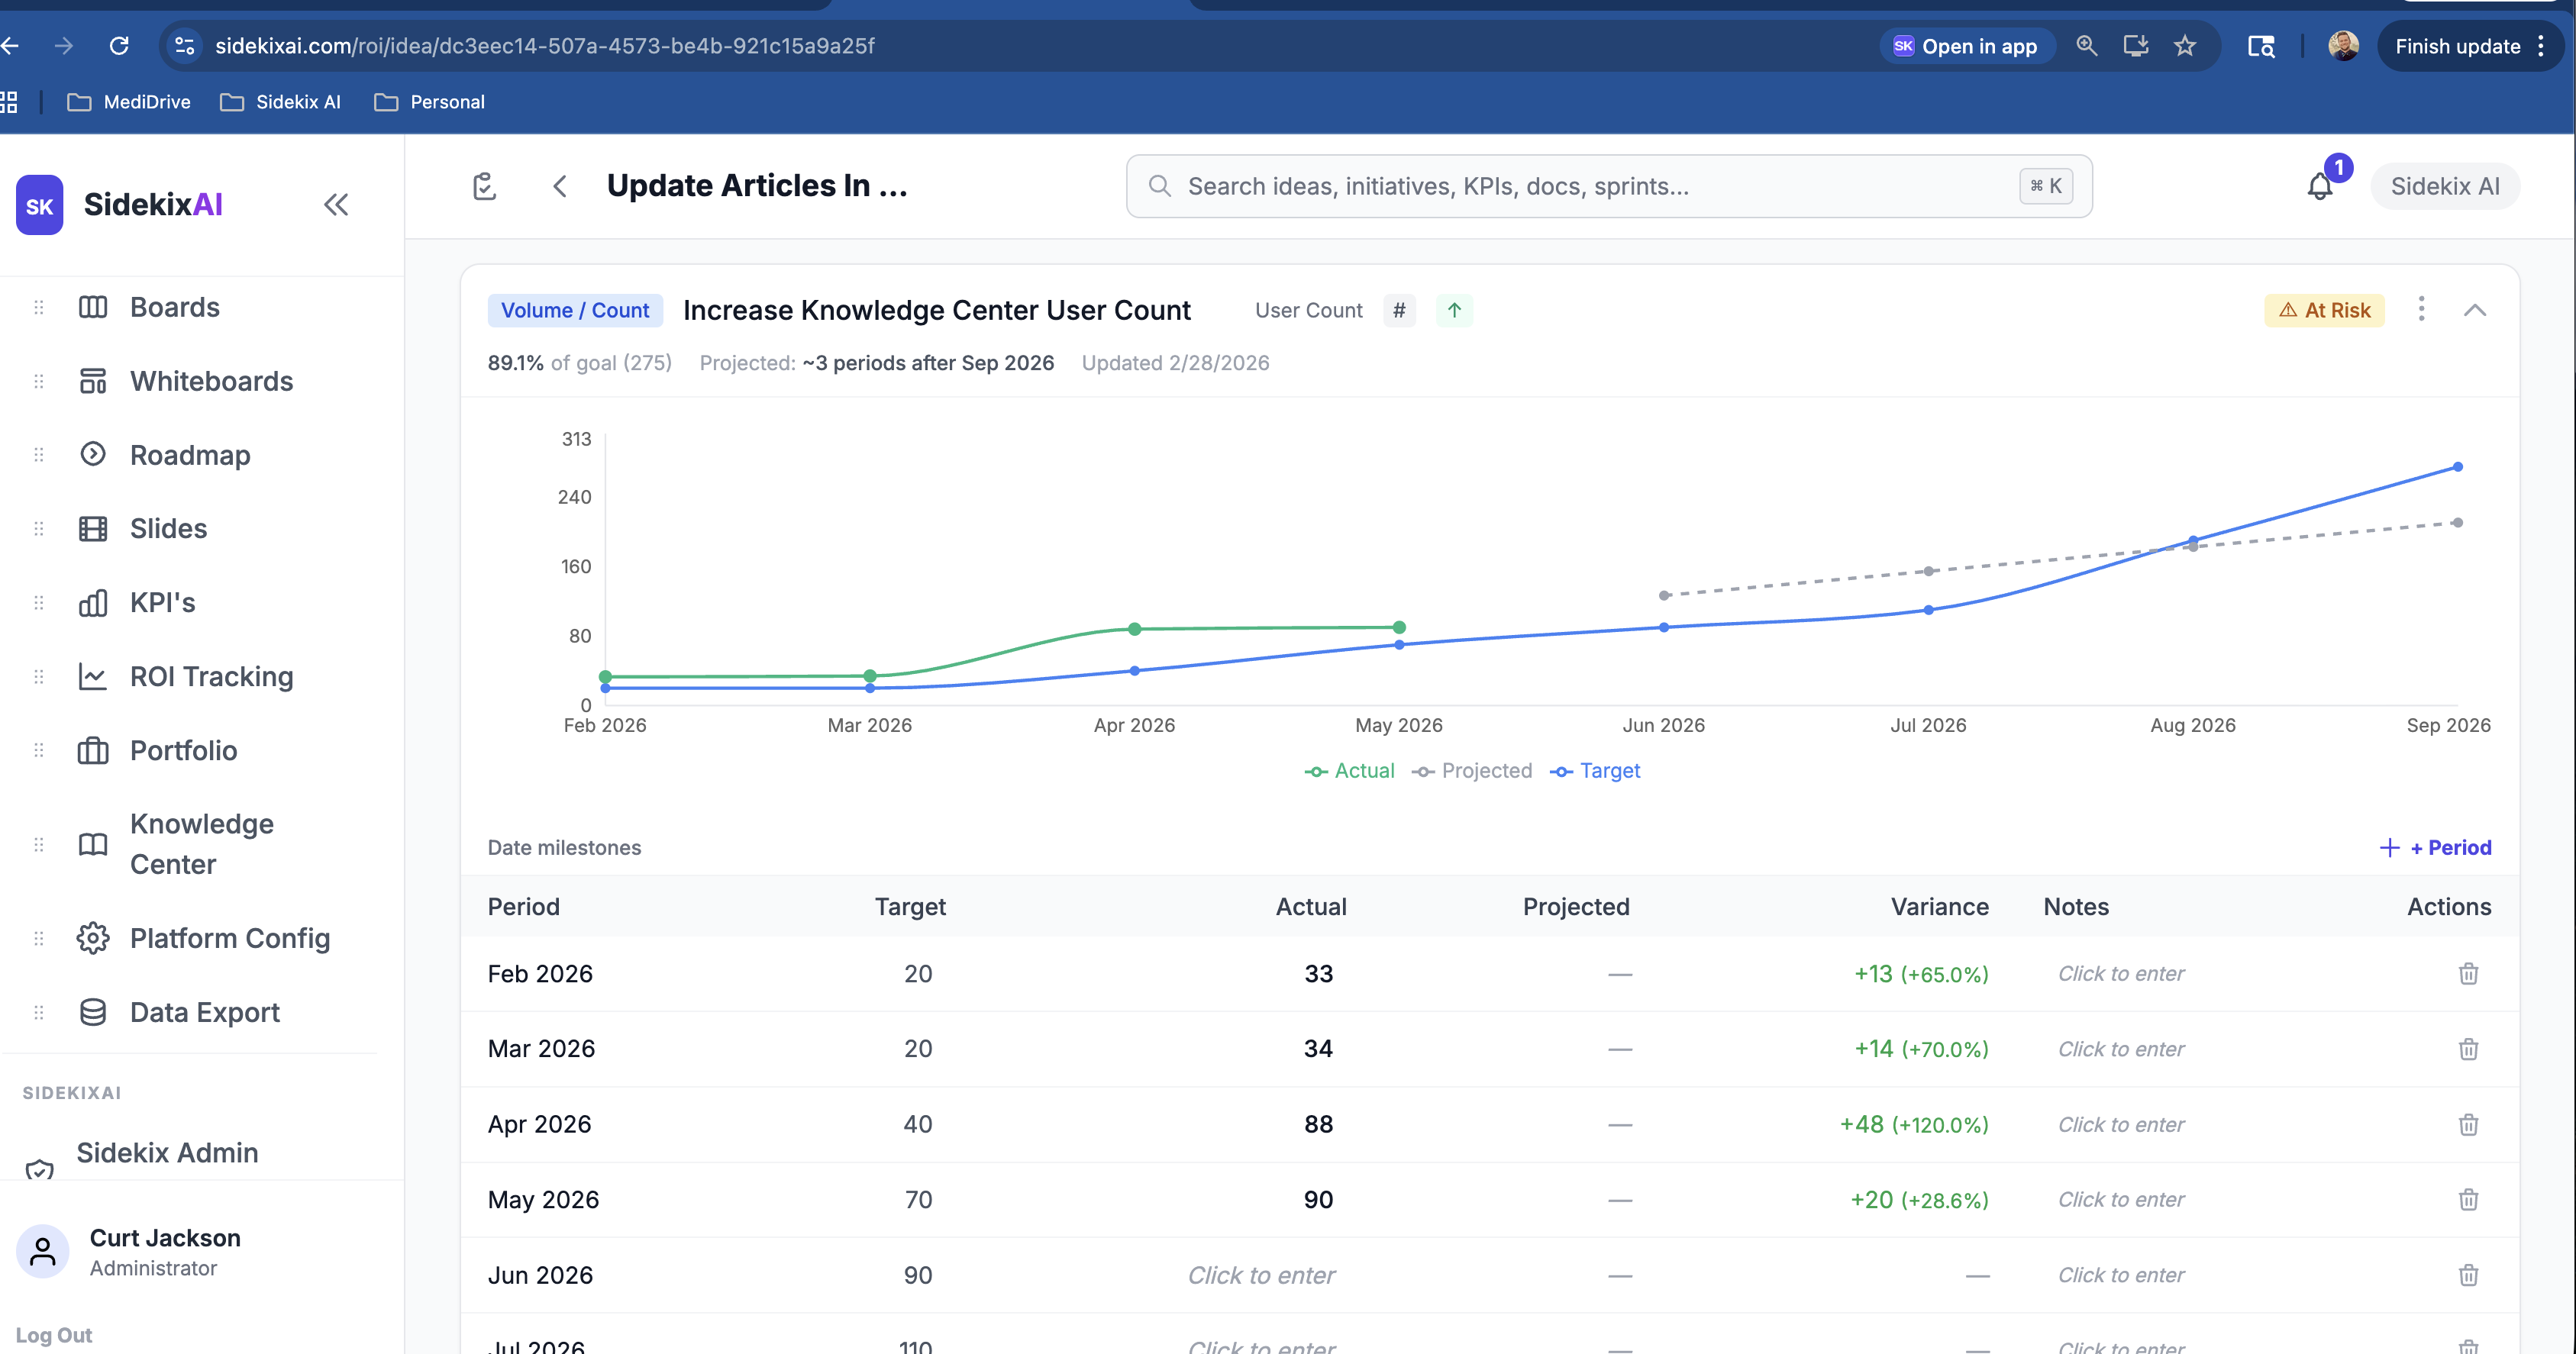Open Data Export
The width and height of the screenshot is (2576, 1354).
tap(204, 1012)
